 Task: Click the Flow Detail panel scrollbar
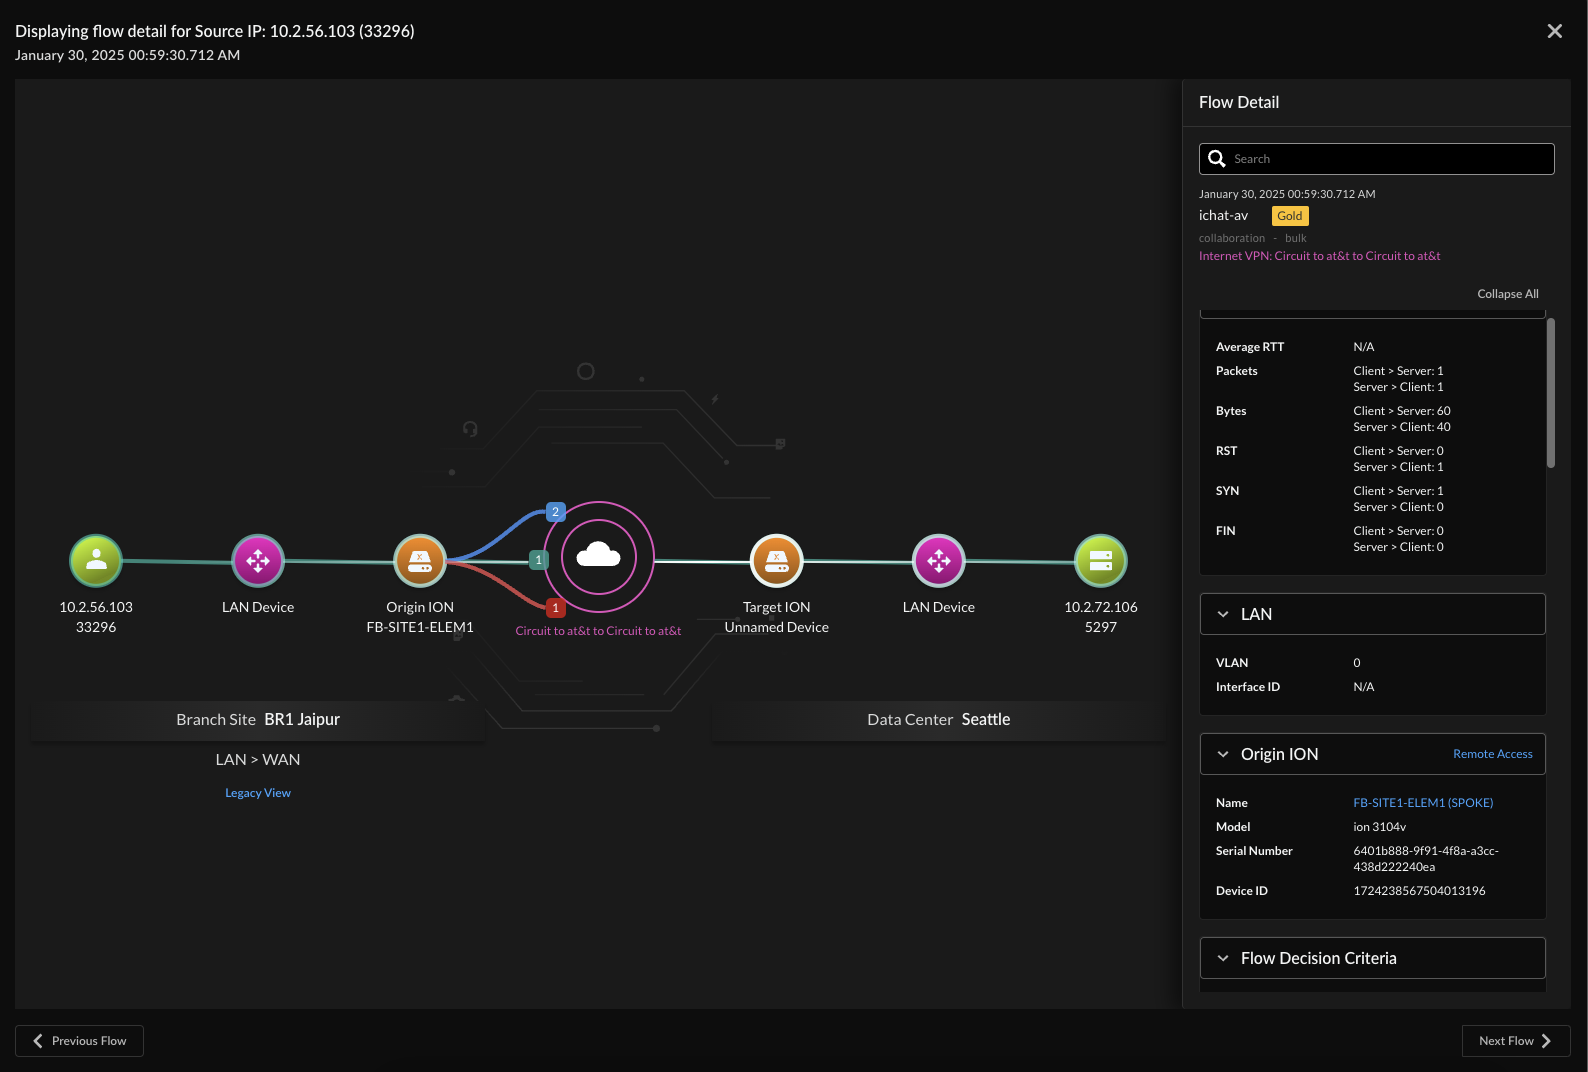1551,393
